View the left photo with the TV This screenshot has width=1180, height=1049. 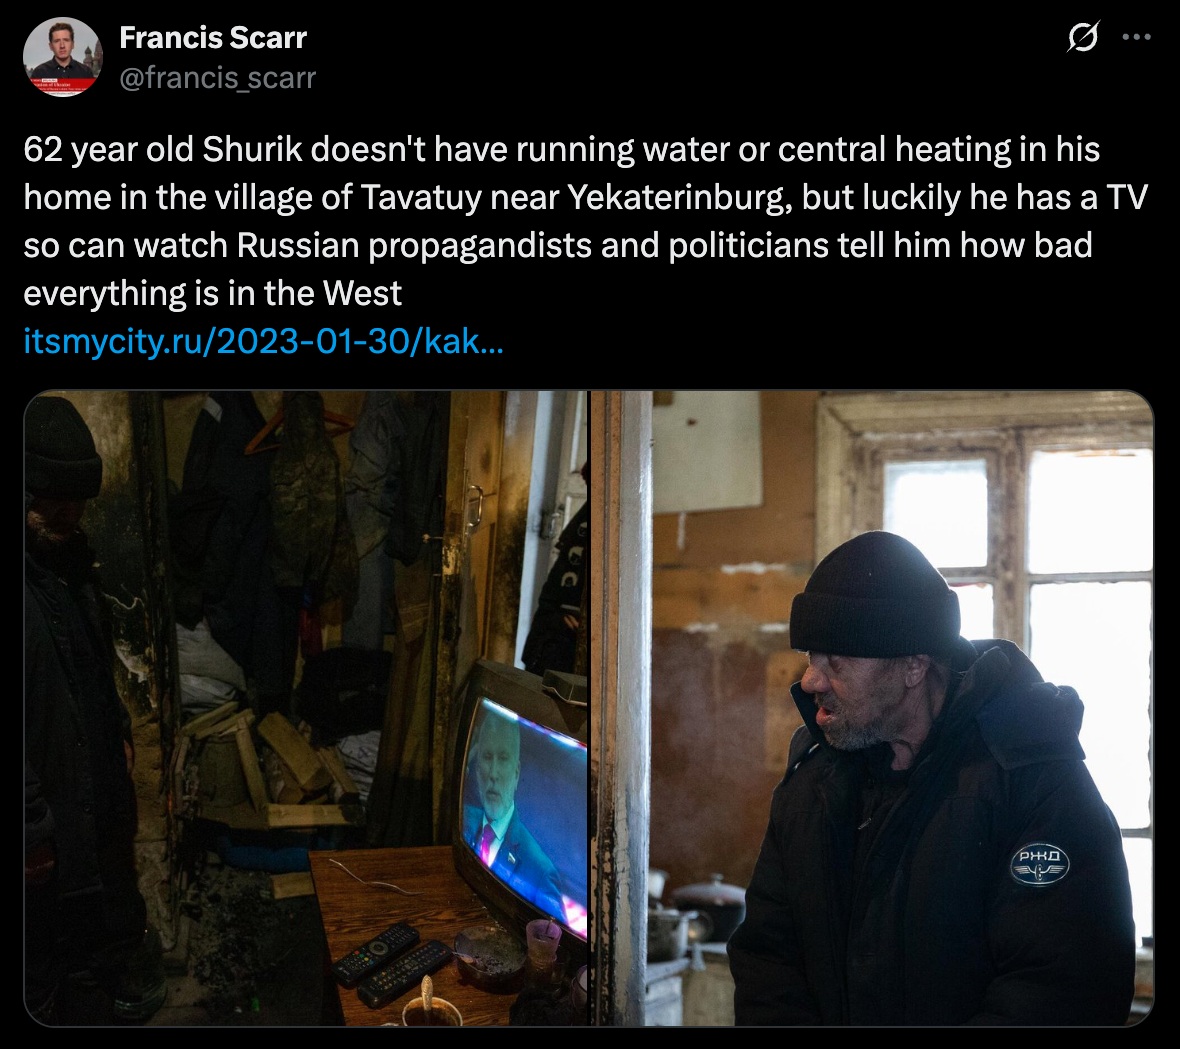(x=306, y=708)
